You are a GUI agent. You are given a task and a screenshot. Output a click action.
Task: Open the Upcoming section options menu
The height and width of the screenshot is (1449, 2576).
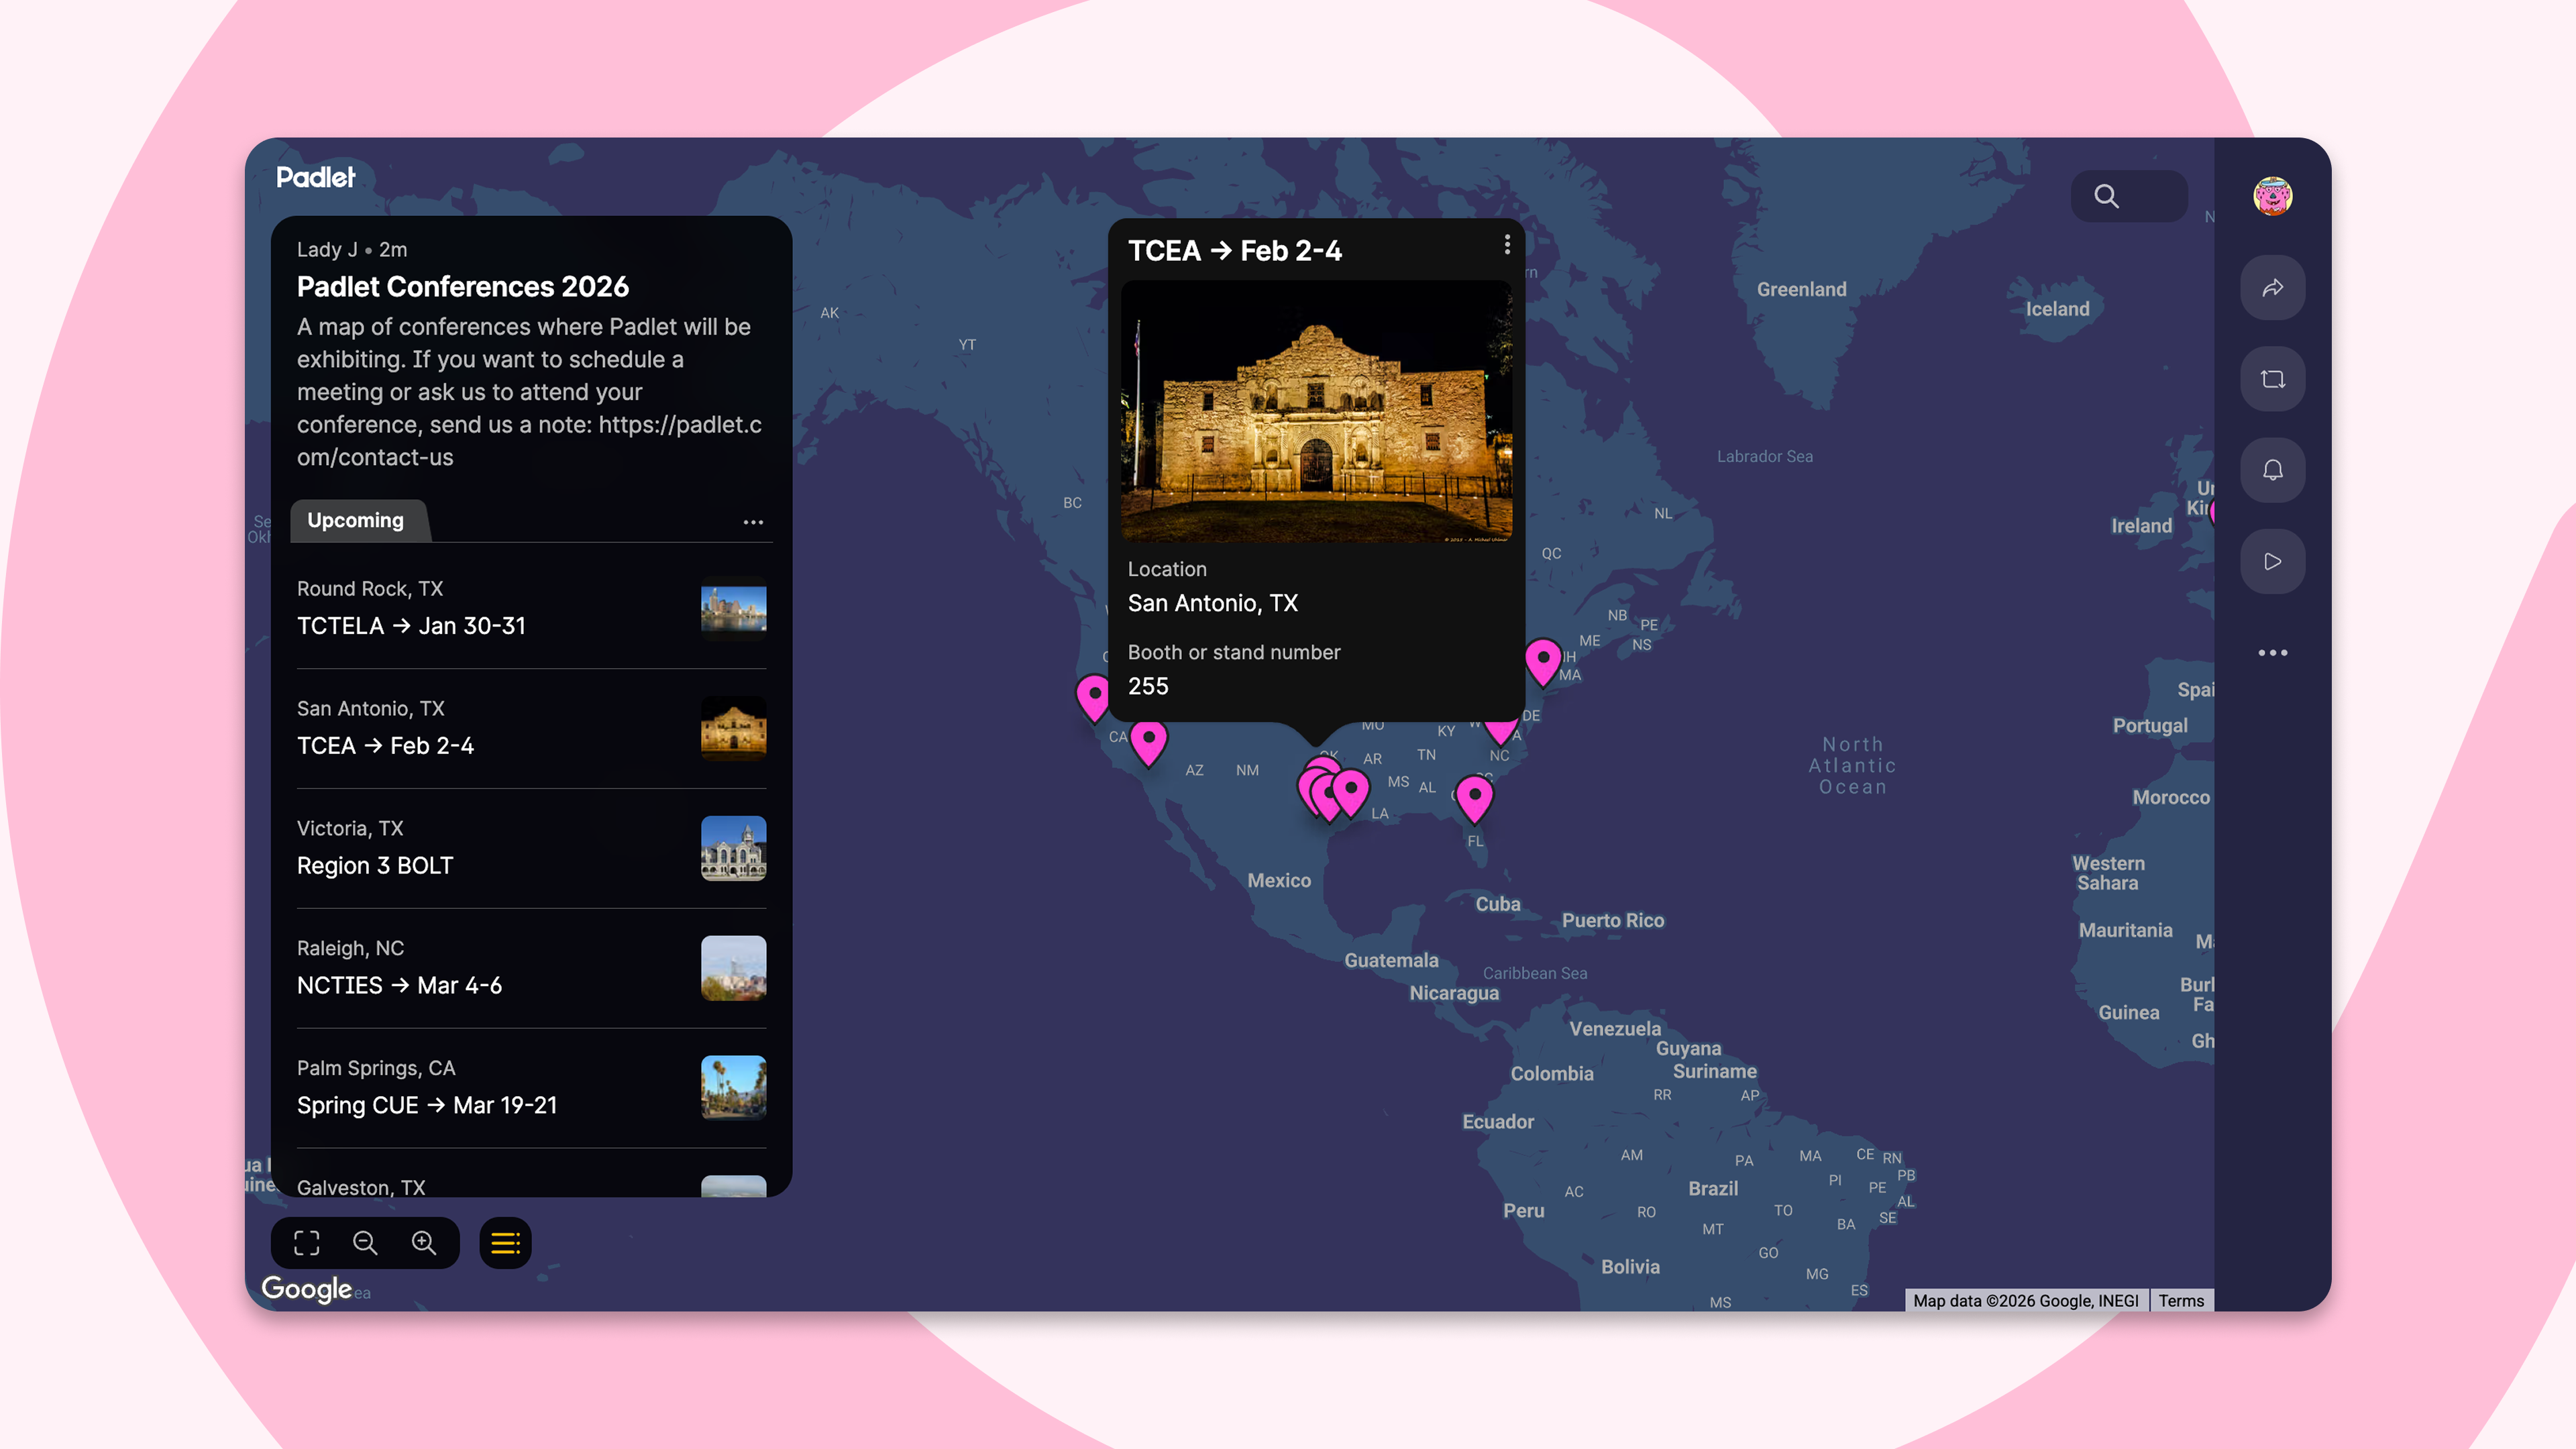pyautogui.click(x=753, y=522)
